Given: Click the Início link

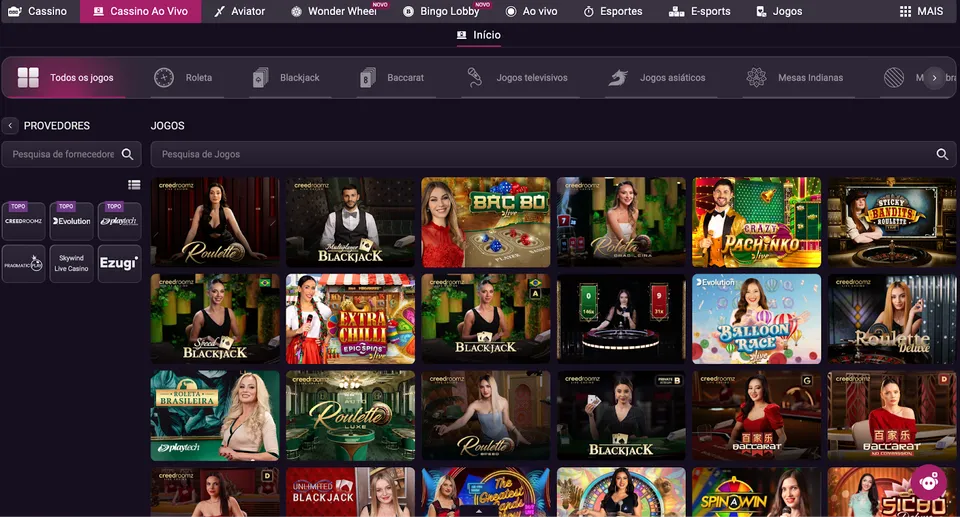Looking at the screenshot, I should [479, 35].
